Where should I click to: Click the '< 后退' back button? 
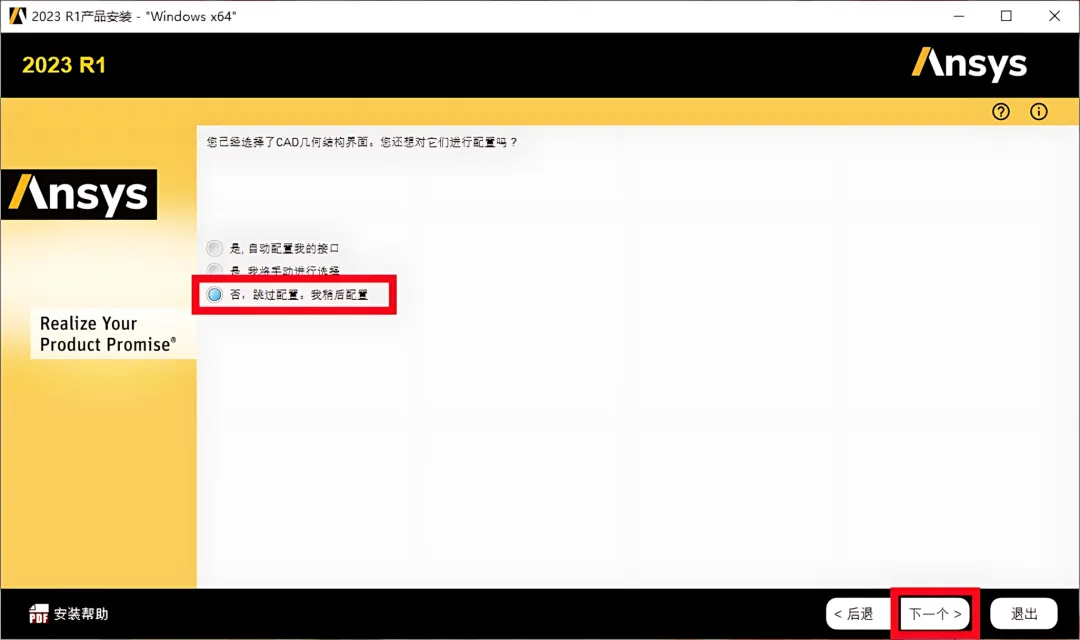tap(859, 614)
